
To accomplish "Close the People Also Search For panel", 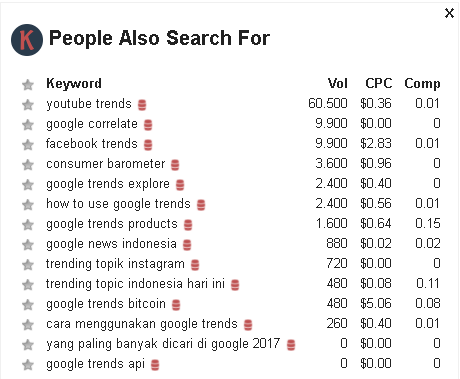I will [449, 13].
